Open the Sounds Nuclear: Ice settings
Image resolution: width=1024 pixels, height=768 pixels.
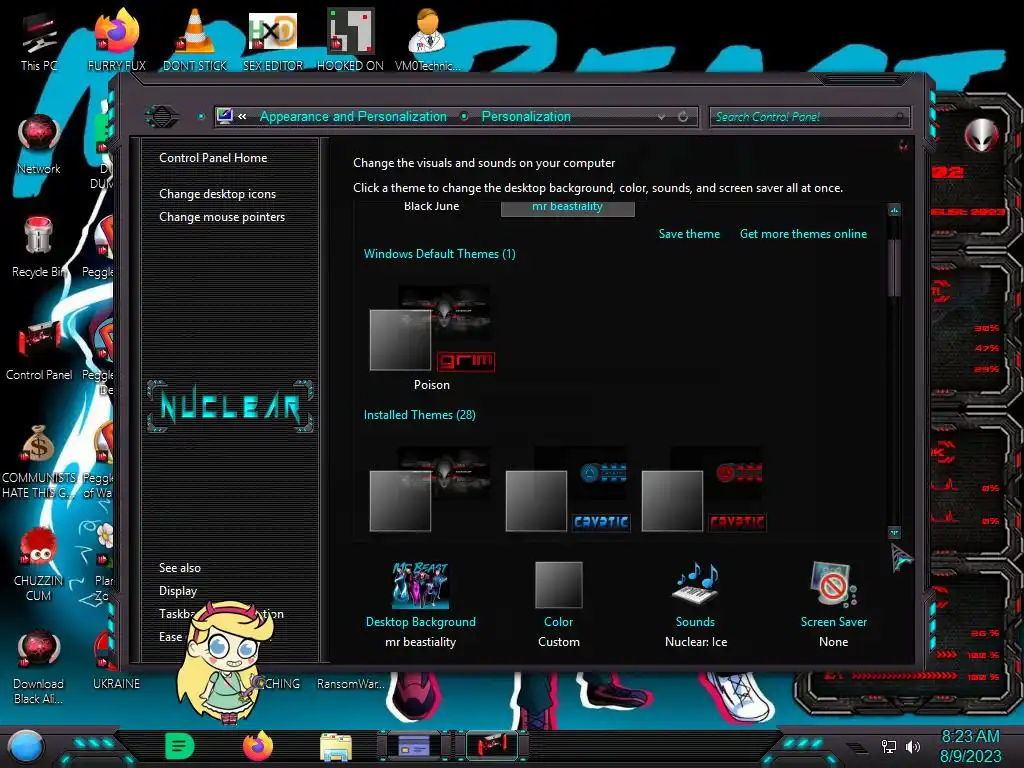coord(696,604)
